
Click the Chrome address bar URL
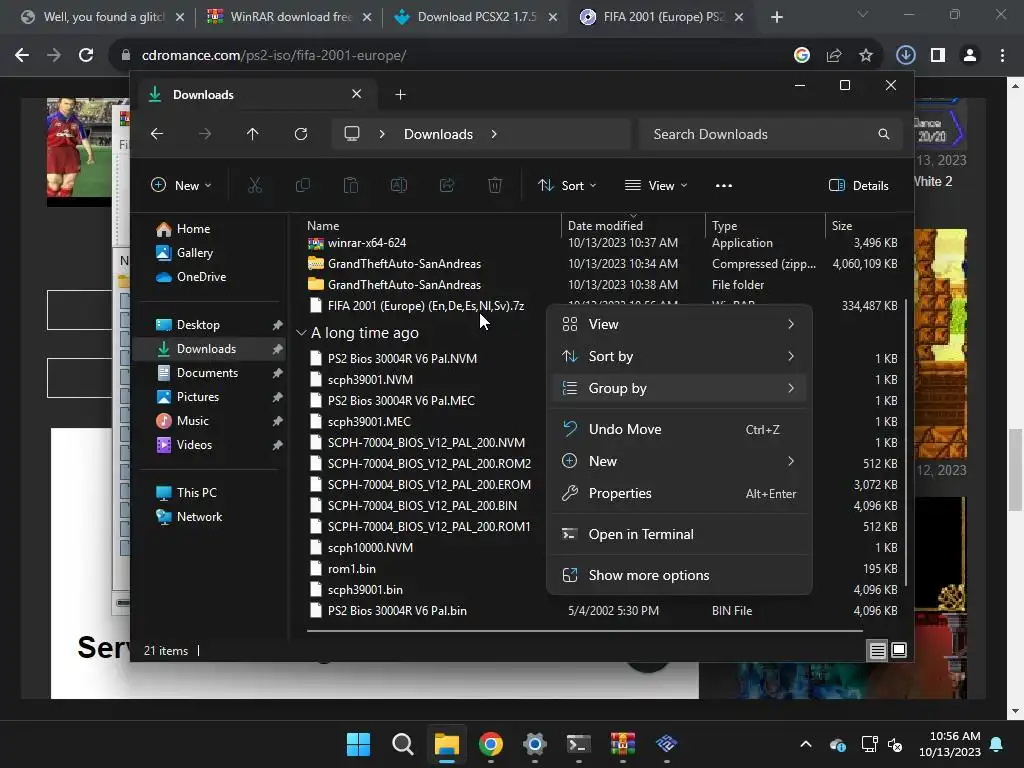(x=274, y=56)
